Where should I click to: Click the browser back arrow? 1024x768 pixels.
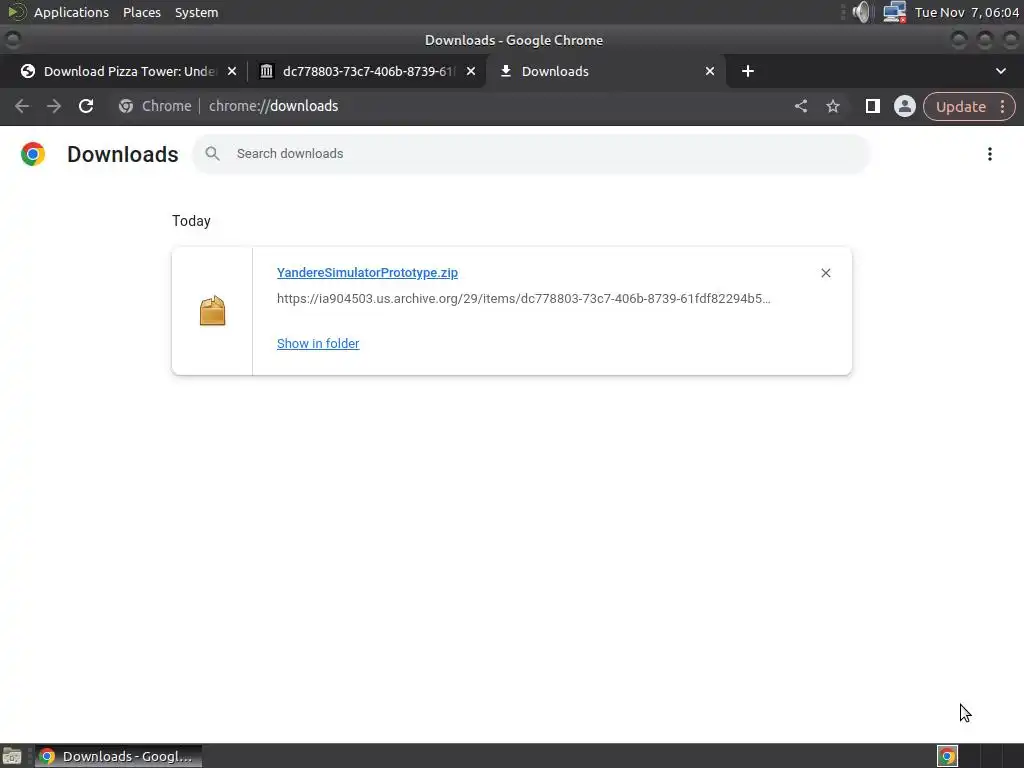(22, 106)
